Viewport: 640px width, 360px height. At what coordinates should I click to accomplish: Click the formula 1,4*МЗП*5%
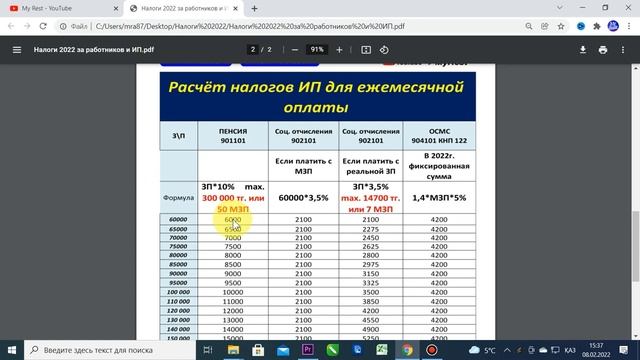pos(439,198)
